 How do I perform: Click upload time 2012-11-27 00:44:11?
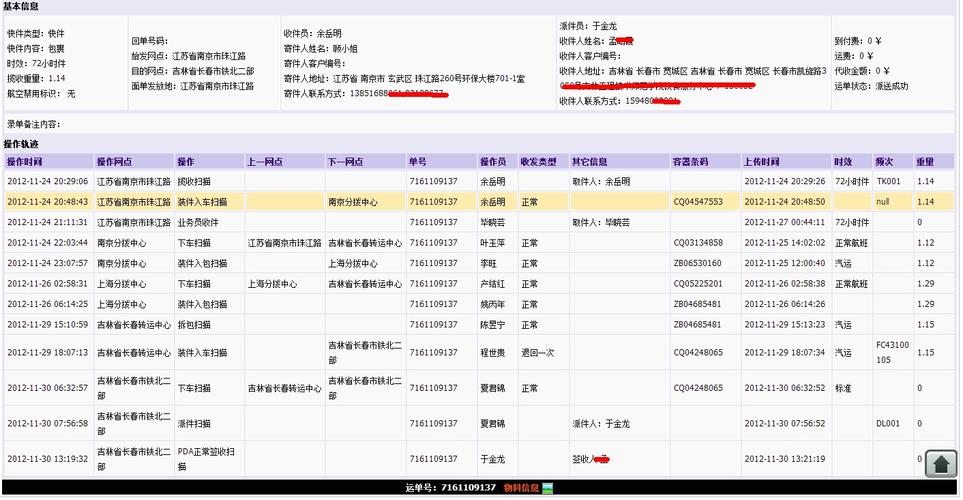click(x=785, y=222)
